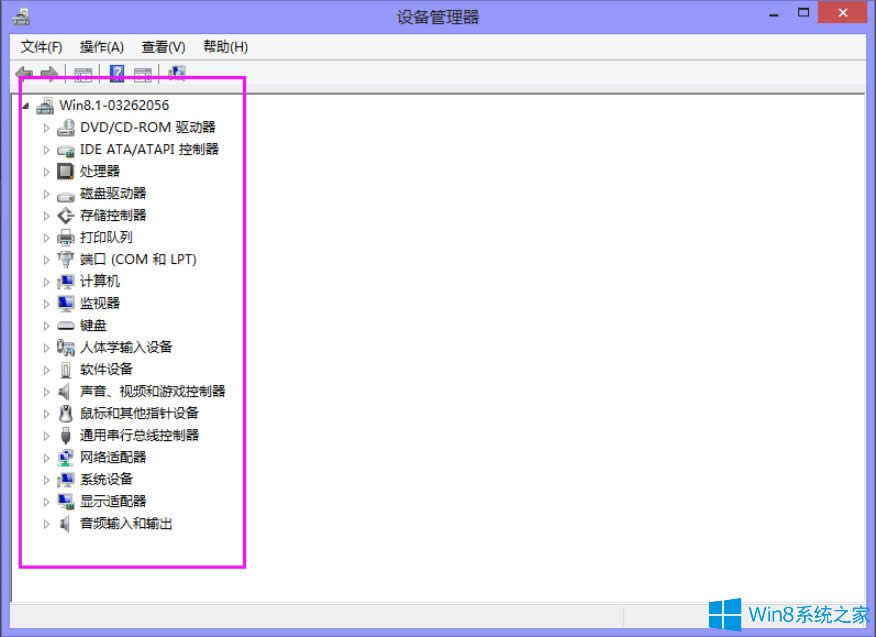
Task: Open the 查看(V) menu
Action: 162,46
